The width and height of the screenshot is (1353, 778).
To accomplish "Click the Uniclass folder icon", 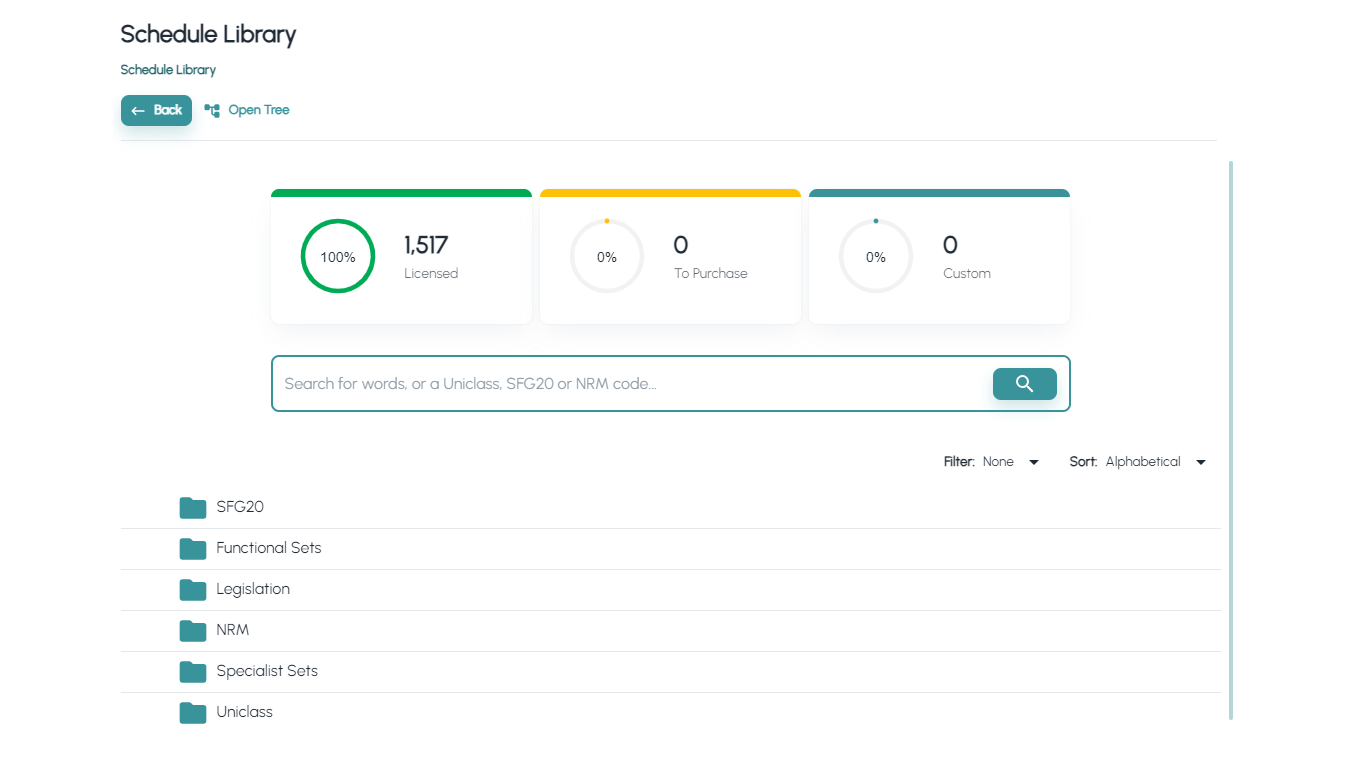I will click(x=193, y=713).
